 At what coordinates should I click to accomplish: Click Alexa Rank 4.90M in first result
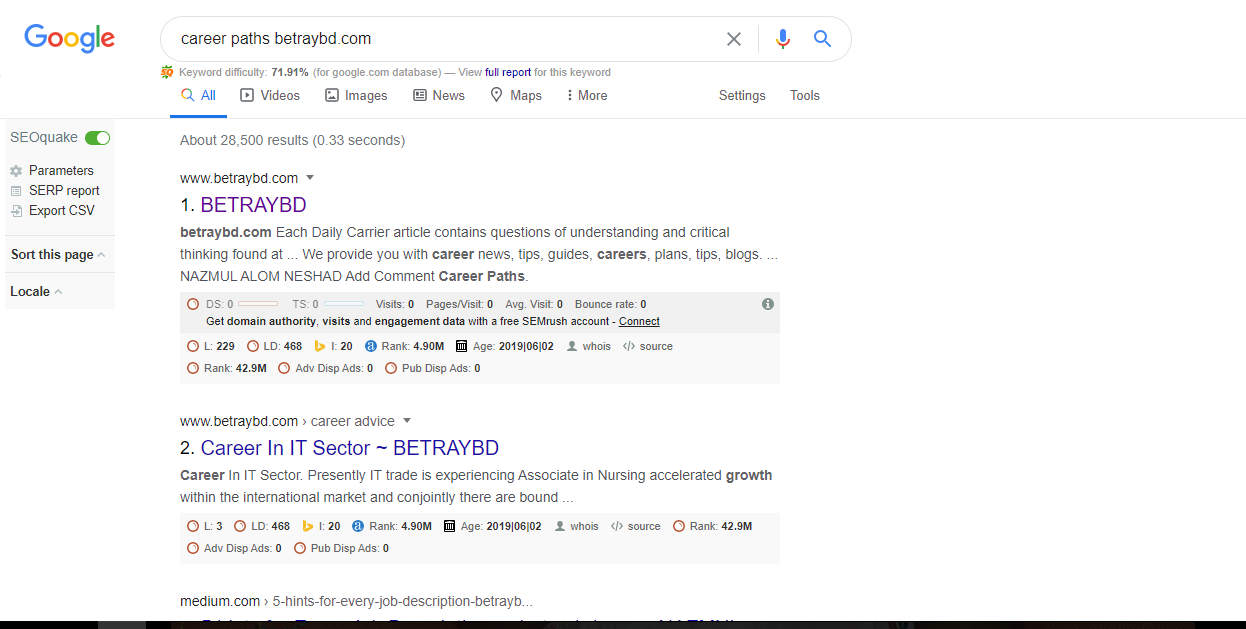(x=404, y=346)
